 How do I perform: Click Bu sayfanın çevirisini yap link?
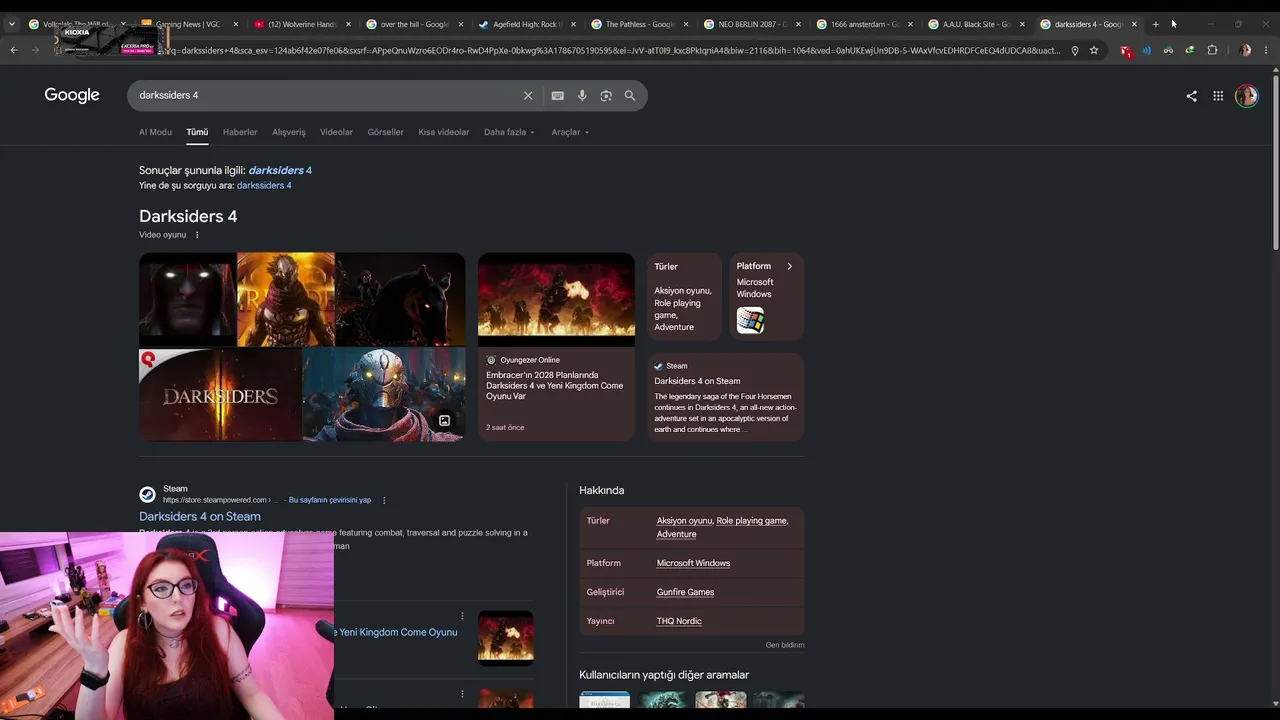click(x=330, y=500)
